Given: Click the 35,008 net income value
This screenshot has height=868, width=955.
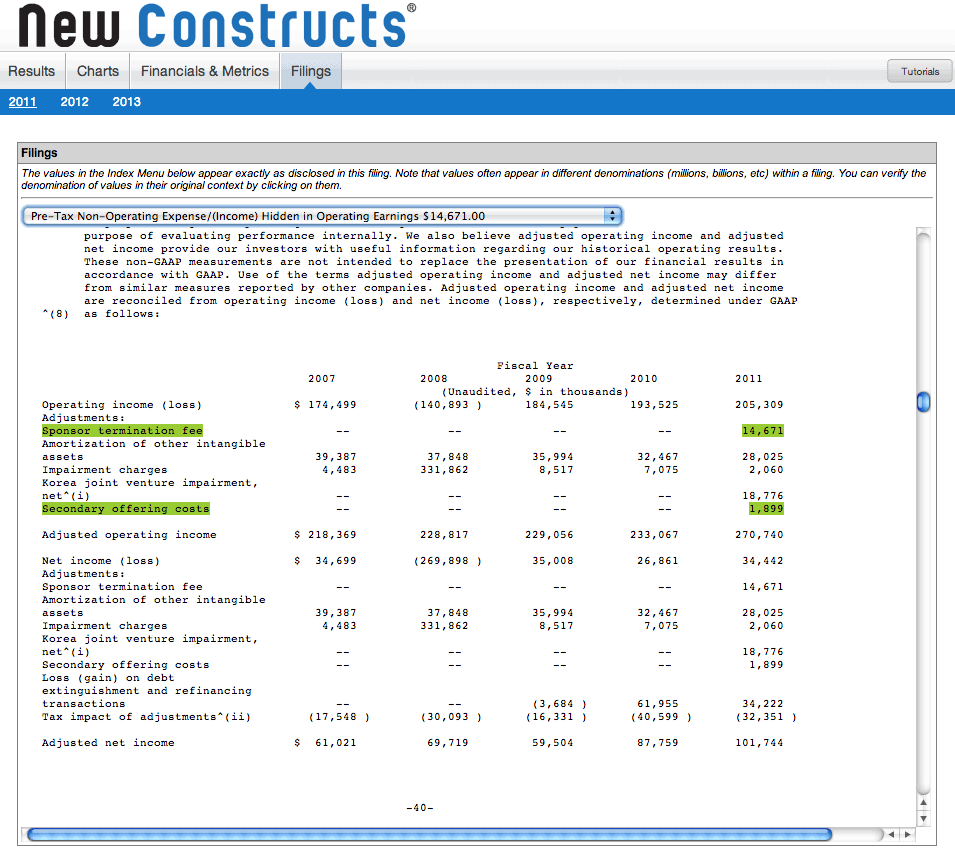Looking at the screenshot, I should [553, 561].
